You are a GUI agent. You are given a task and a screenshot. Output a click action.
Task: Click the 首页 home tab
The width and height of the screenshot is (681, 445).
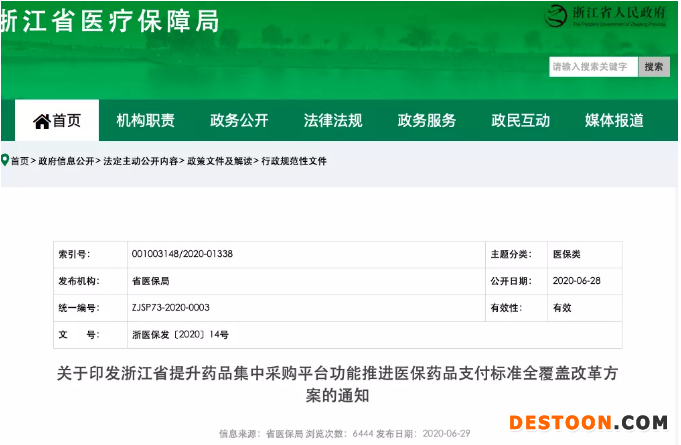point(57,121)
